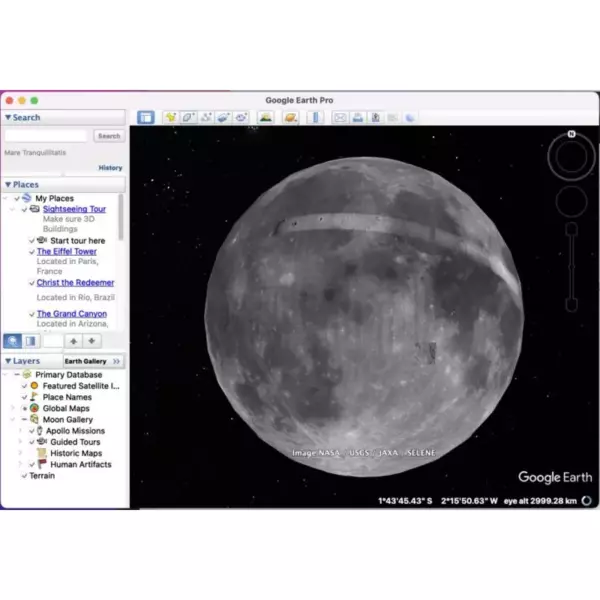600x600 pixels.
Task: Click the places split-panel view icon
Action: [31, 341]
